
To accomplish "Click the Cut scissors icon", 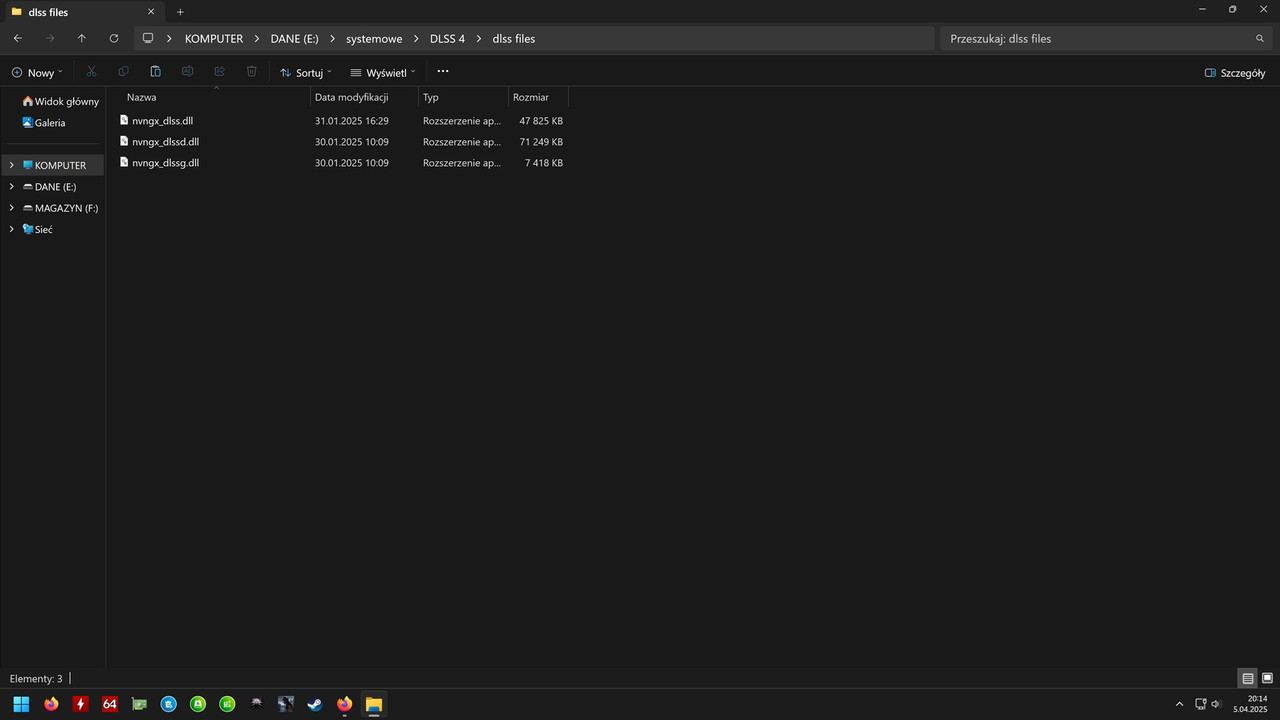I will tap(92, 72).
